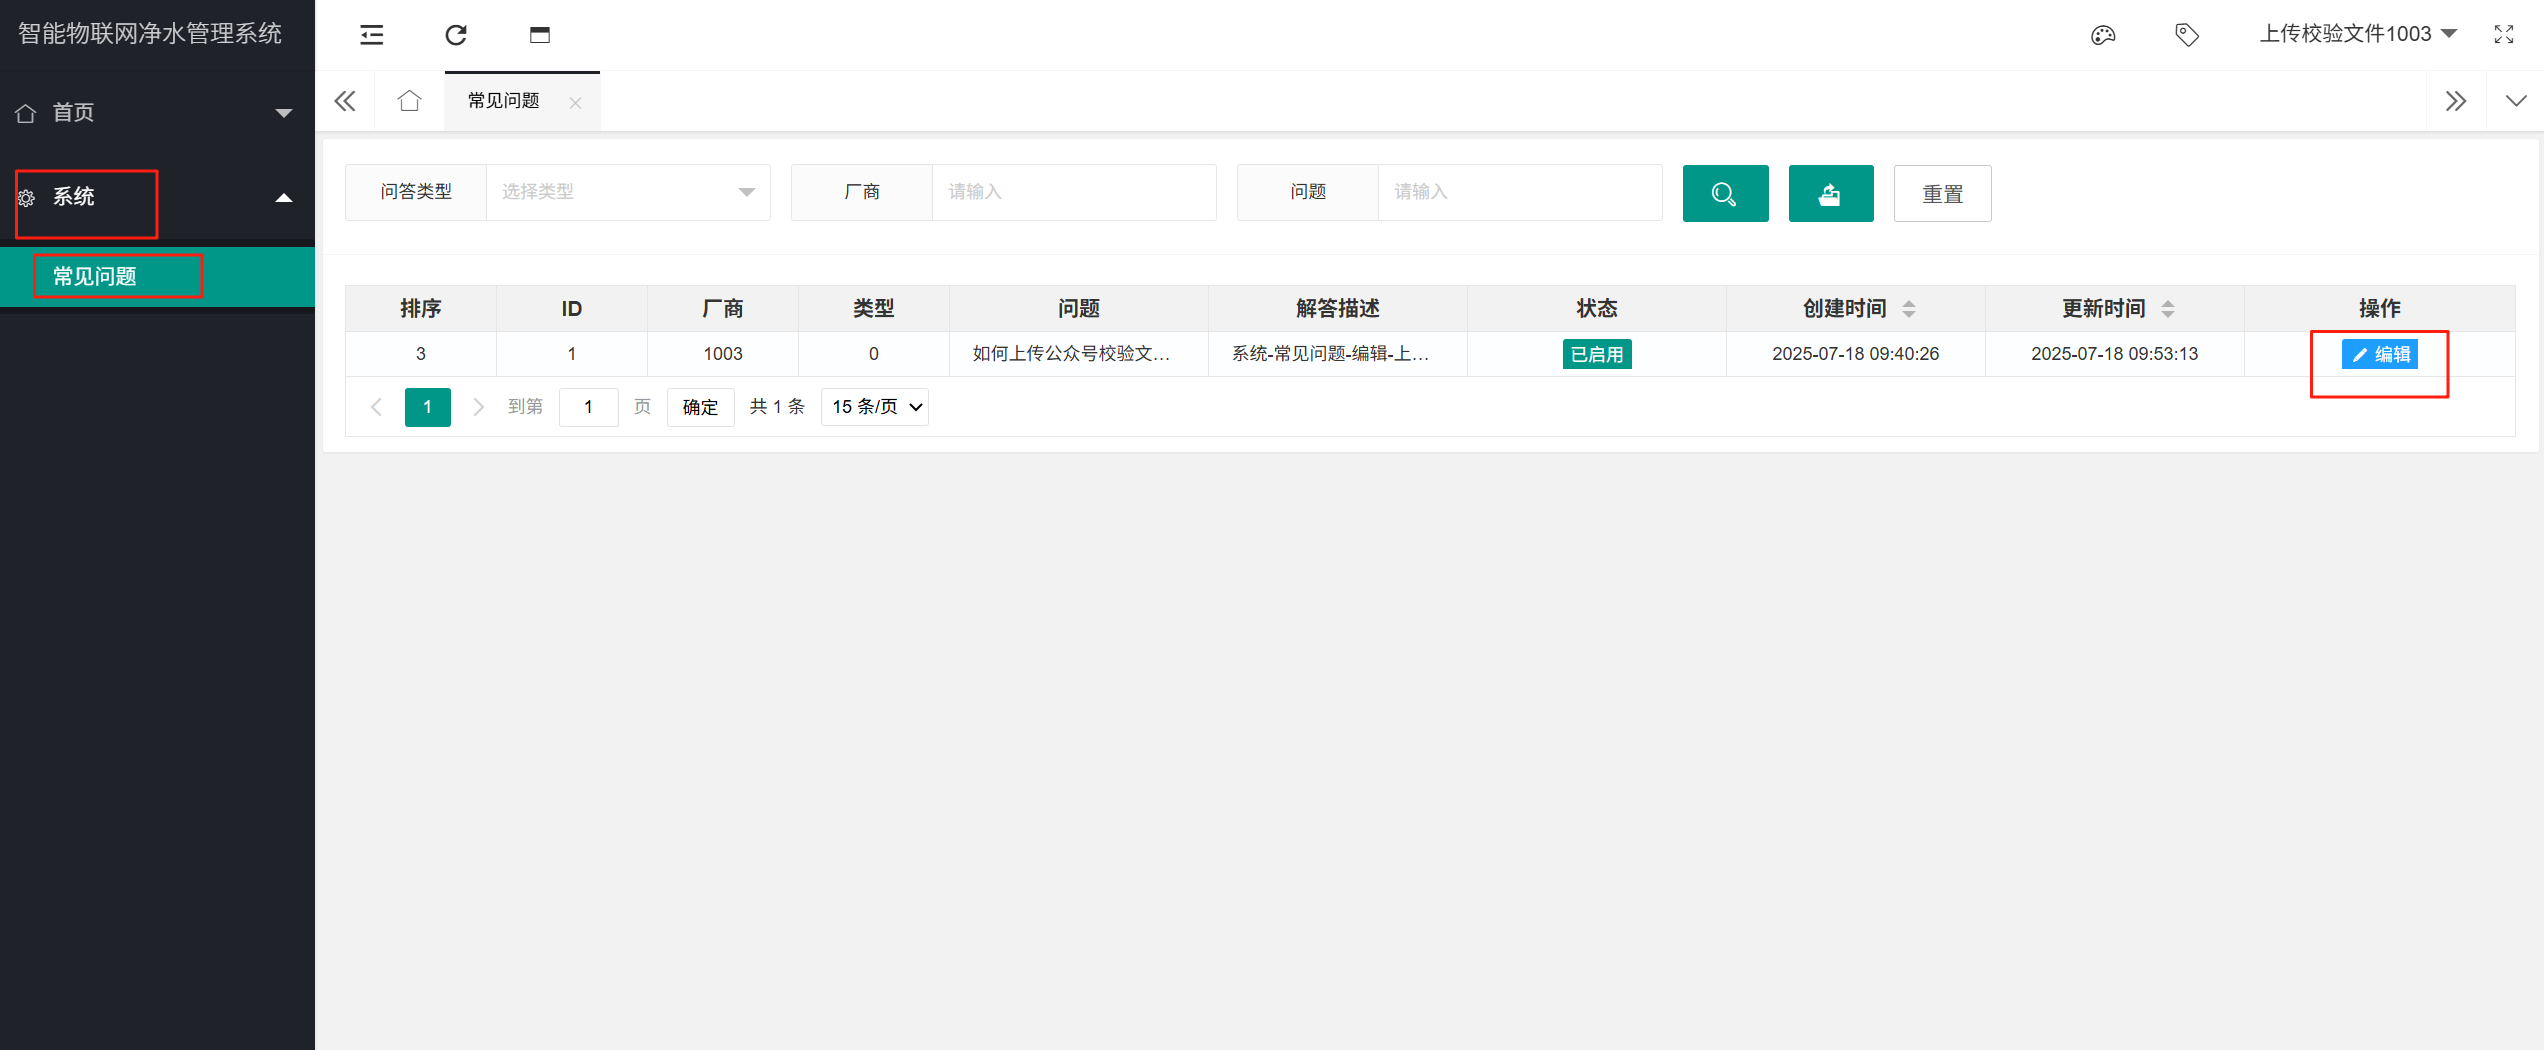Open the 选择类型 question type dropdown
This screenshot has width=2544, height=1050.
click(628, 192)
